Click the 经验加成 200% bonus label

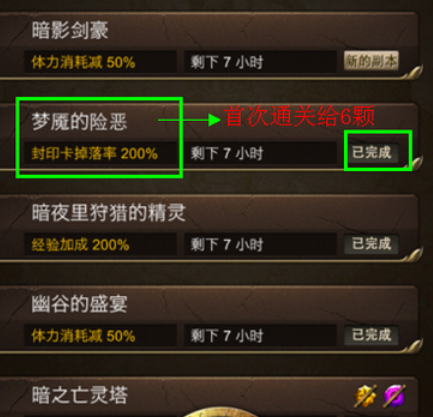tap(80, 245)
